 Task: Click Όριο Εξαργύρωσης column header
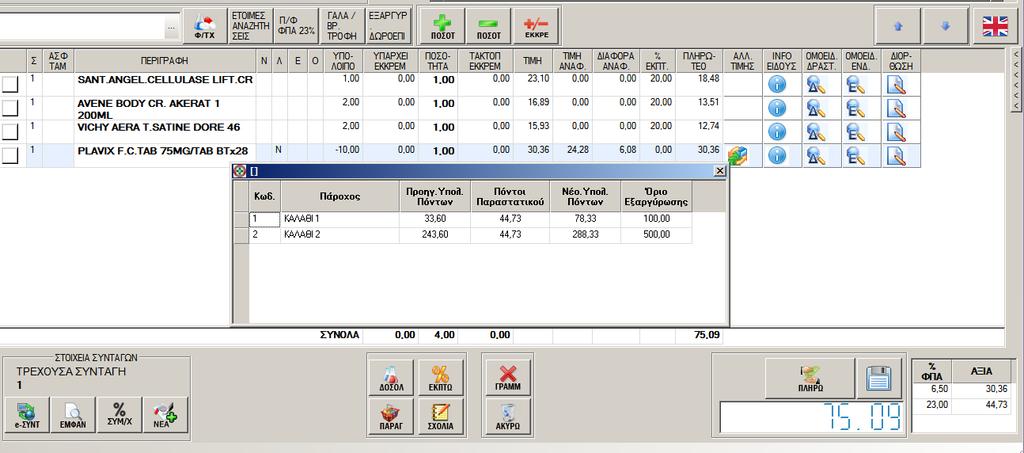click(x=656, y=196)
